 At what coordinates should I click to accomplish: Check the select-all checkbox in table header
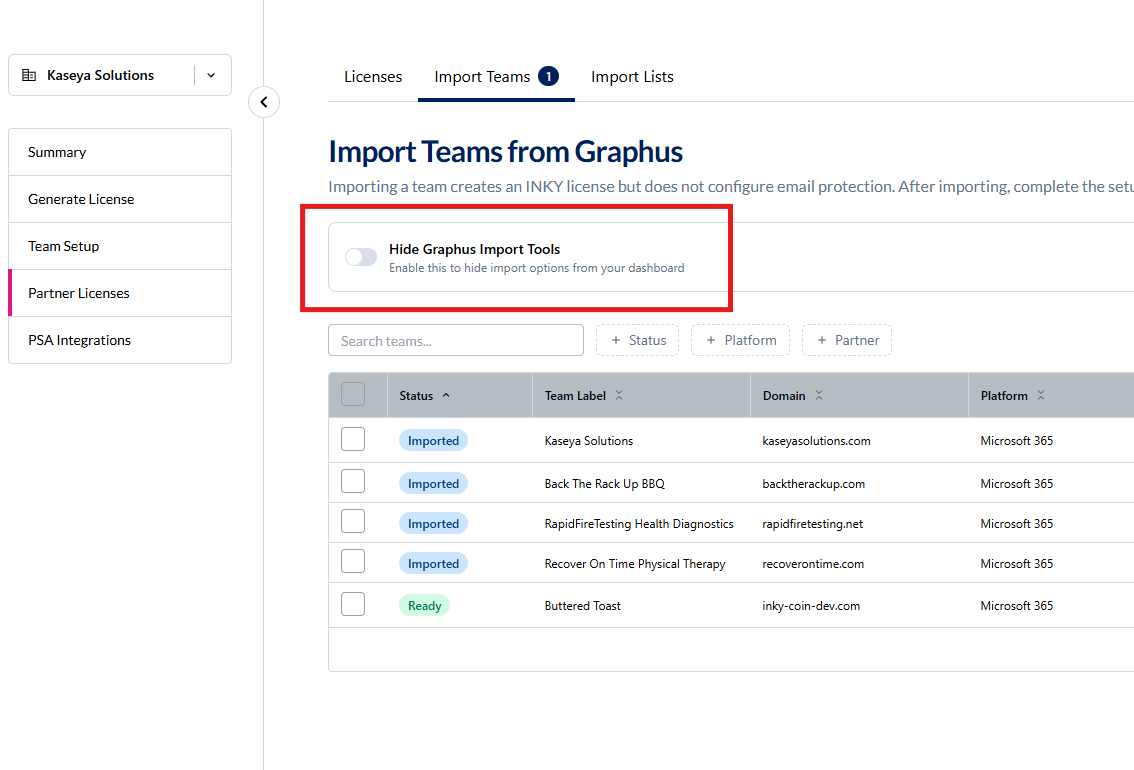click(x=353, y=394)
